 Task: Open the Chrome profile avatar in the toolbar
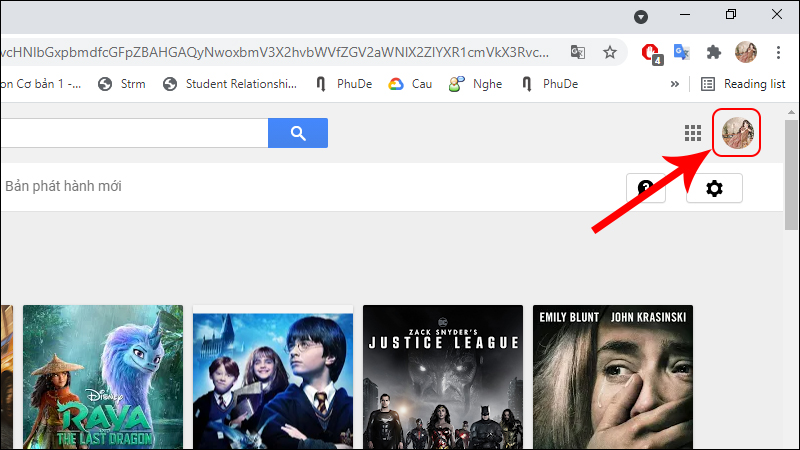point(745,52)
